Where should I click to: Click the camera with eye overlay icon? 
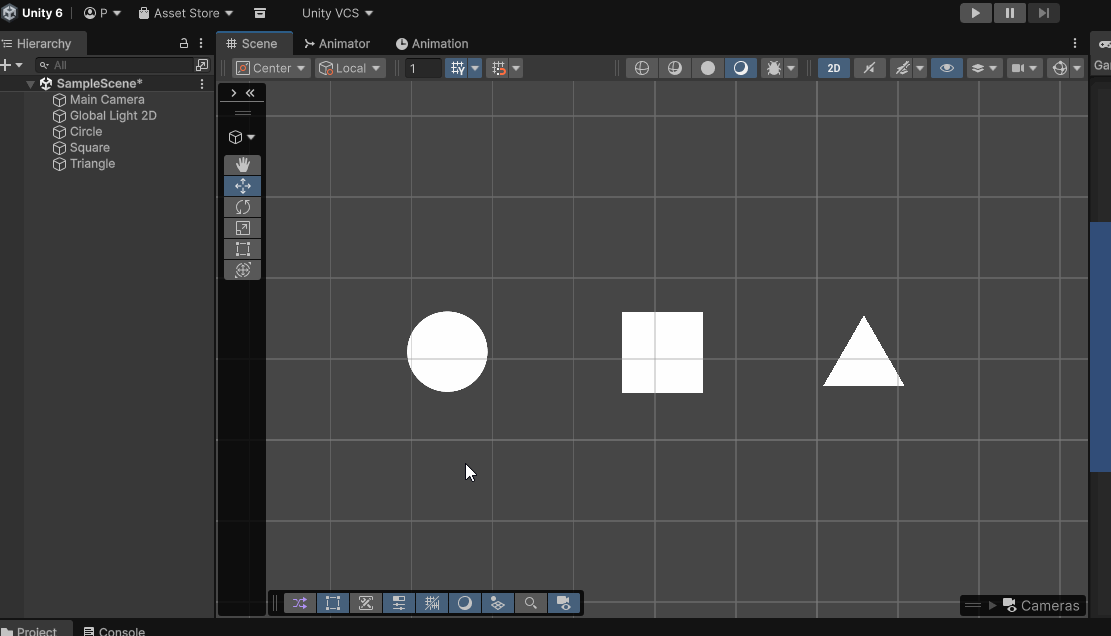tap(564, 603)
